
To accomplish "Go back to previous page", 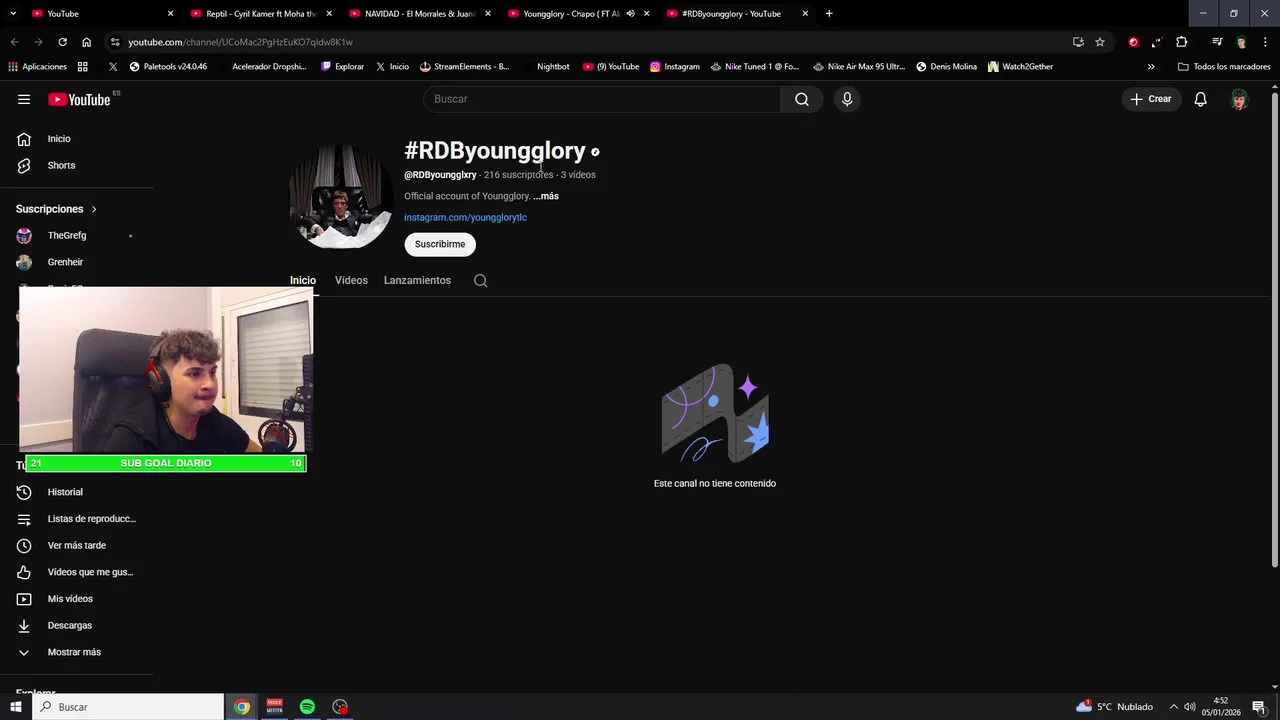I will tap(14, 42).
